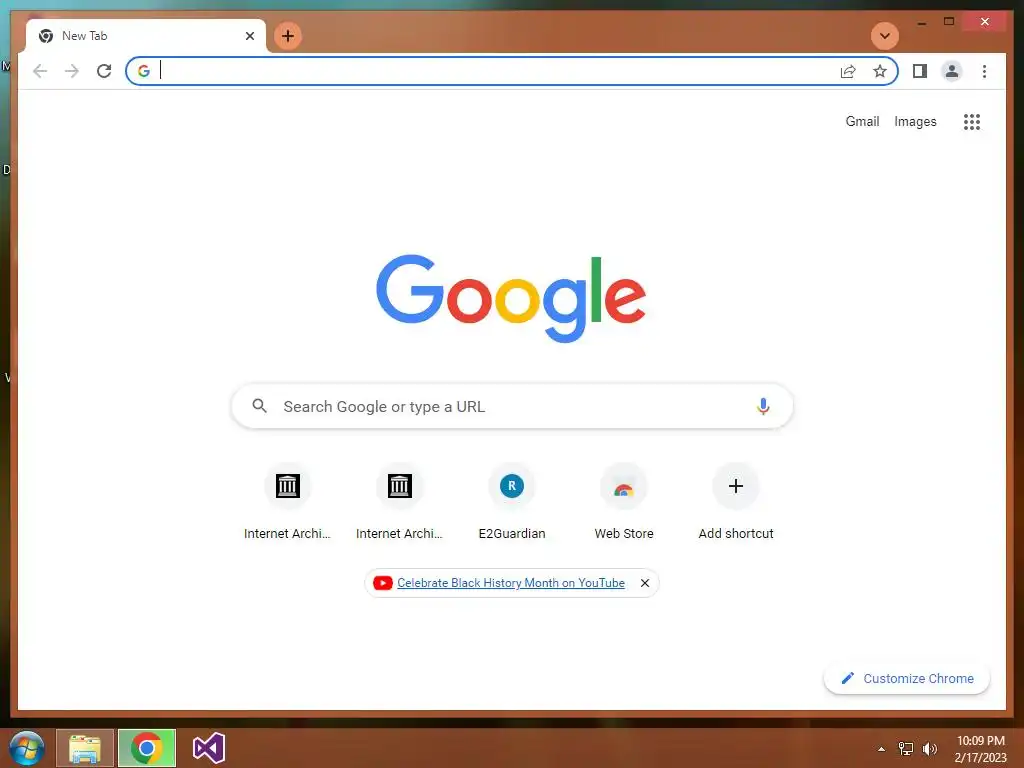
Task: Open the first Internet Archive shortcut
Action: (287, 504)
